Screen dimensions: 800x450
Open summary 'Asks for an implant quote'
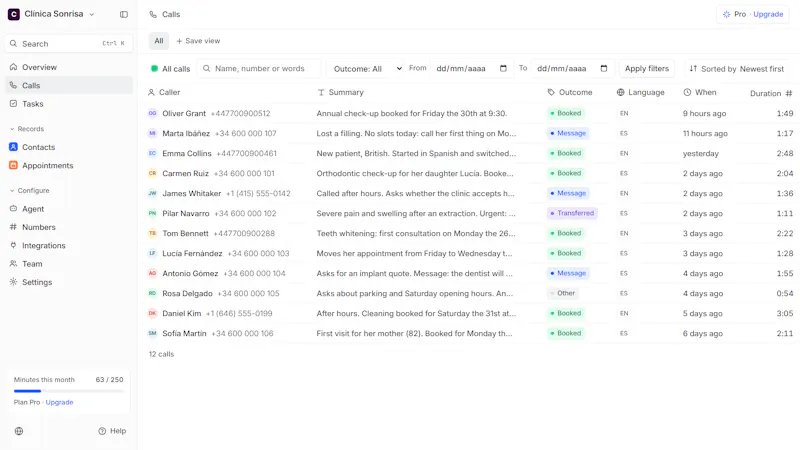coord(414,273)
